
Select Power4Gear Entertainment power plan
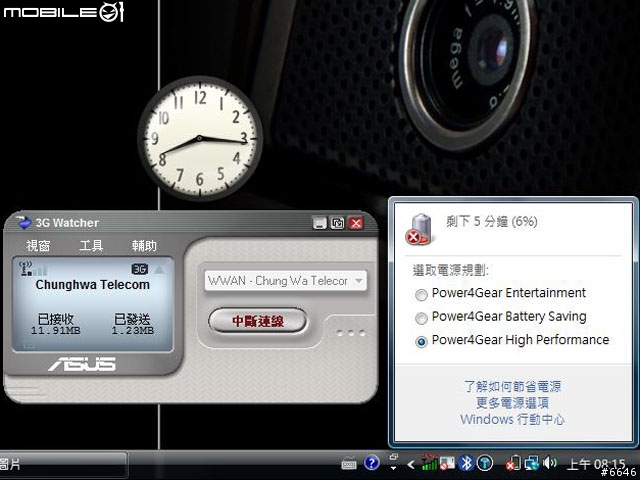[500, 293]
